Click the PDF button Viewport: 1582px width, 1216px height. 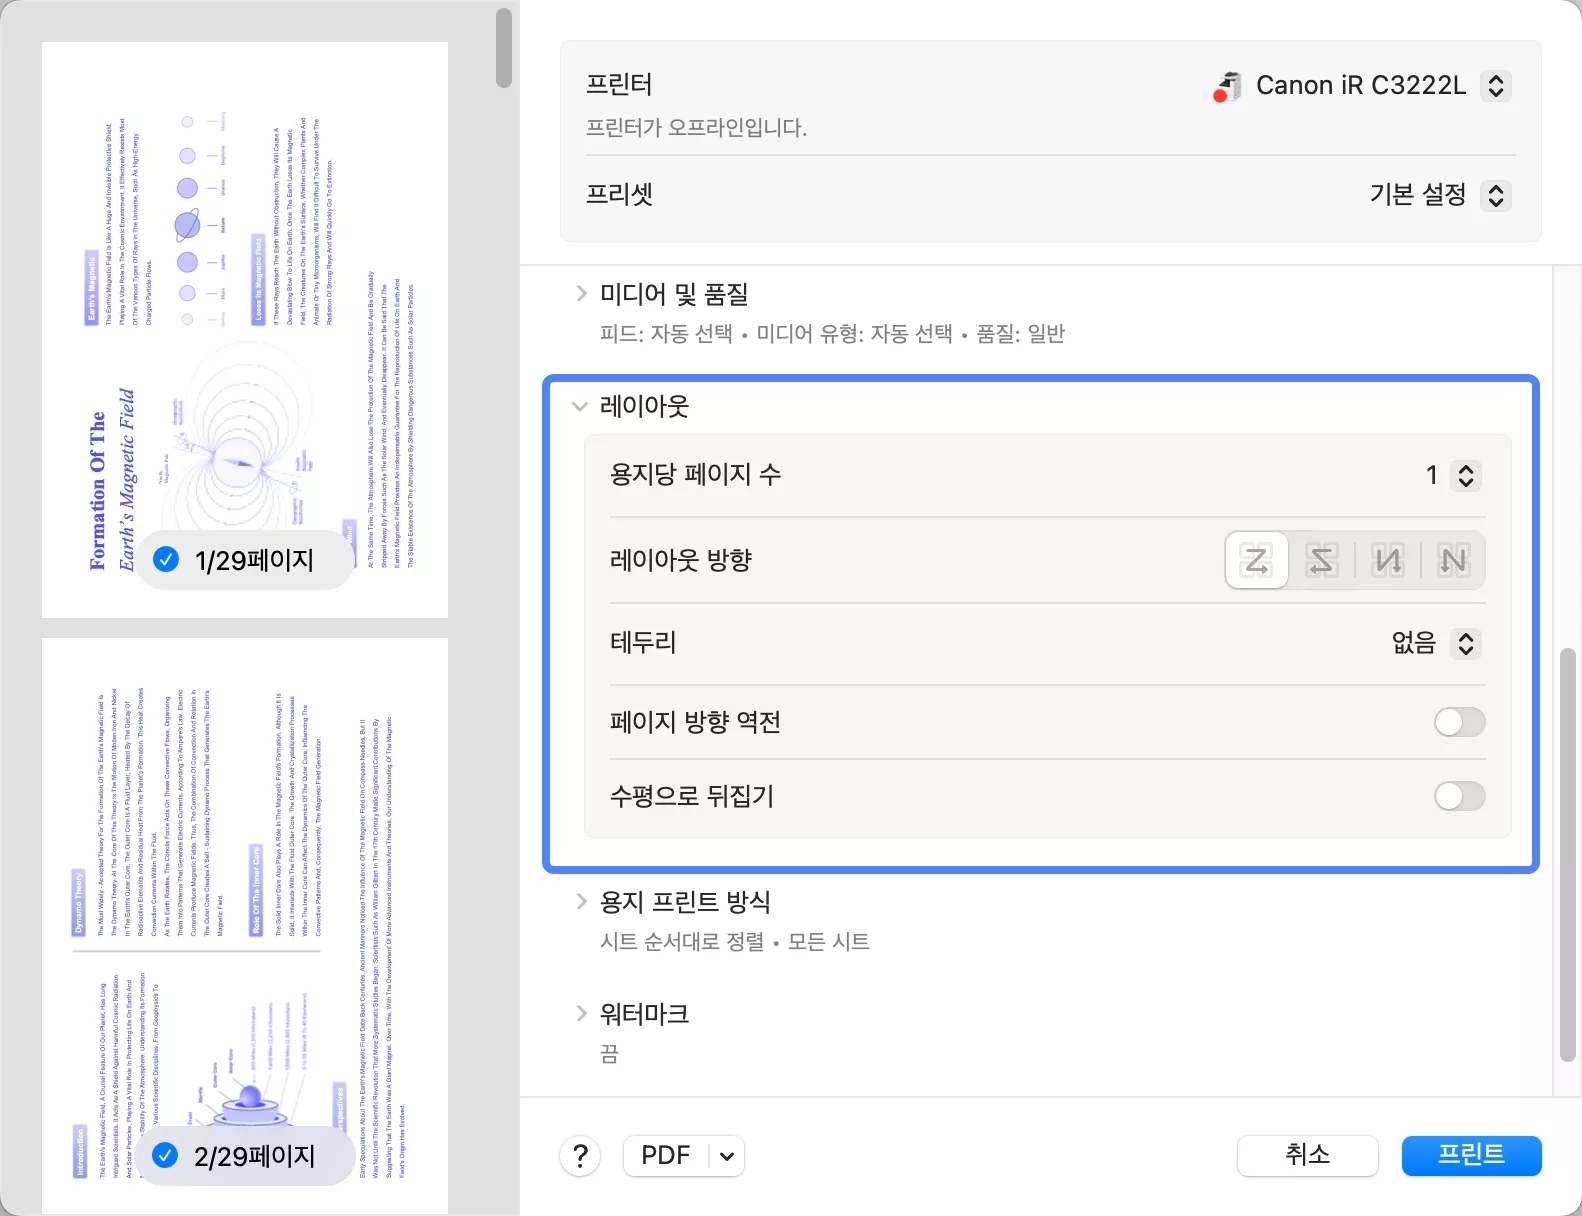coord(666,1156)
